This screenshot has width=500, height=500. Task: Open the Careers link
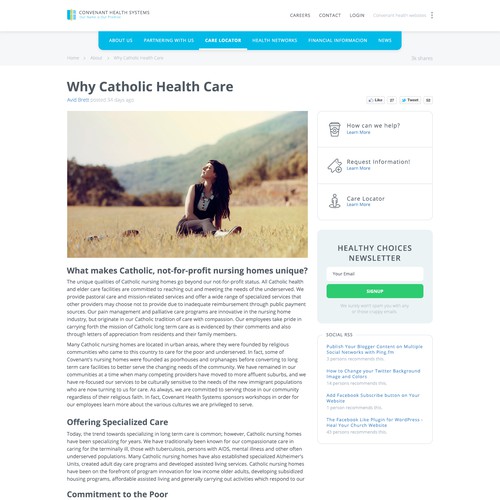point(300,15)
